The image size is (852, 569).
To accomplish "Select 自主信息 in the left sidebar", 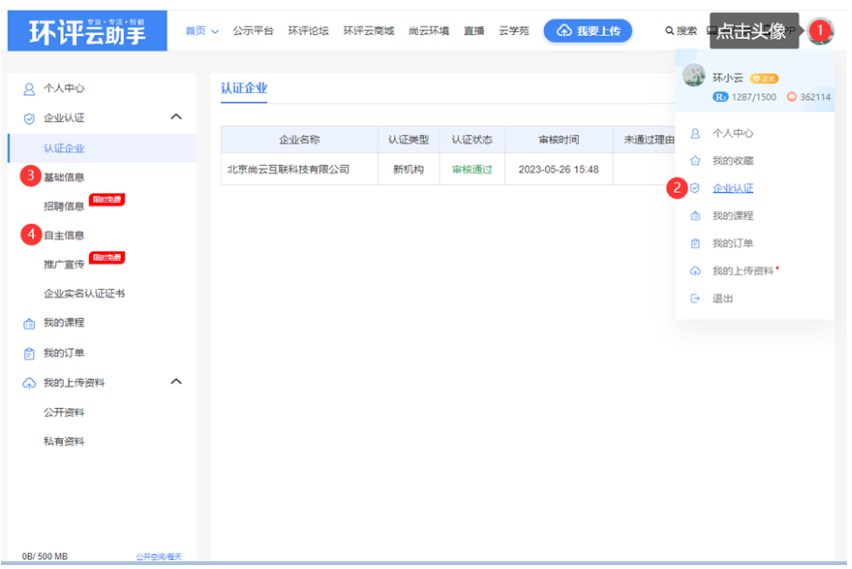I will 64,236.
